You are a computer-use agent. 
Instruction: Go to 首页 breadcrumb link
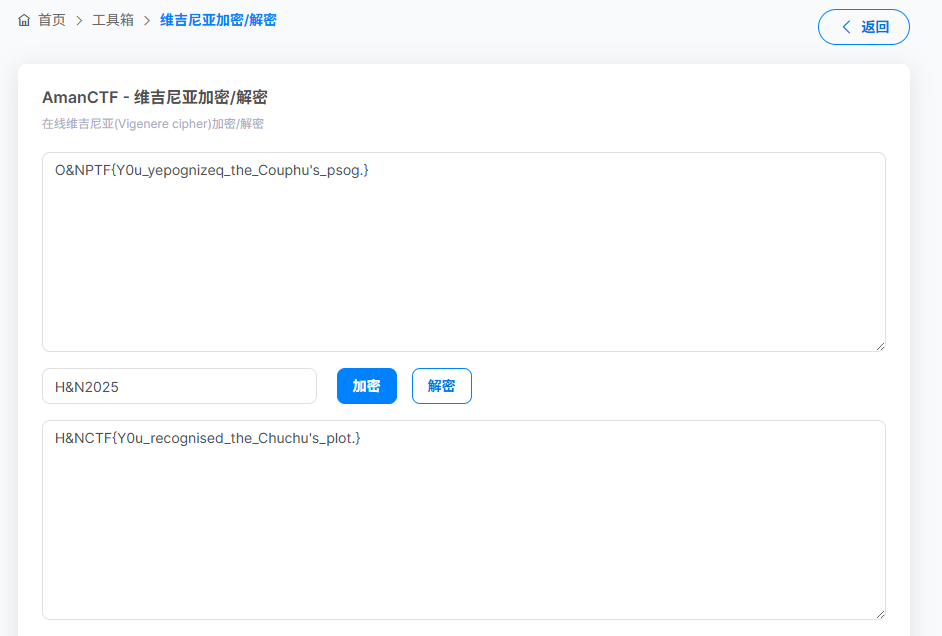[52, 20]
